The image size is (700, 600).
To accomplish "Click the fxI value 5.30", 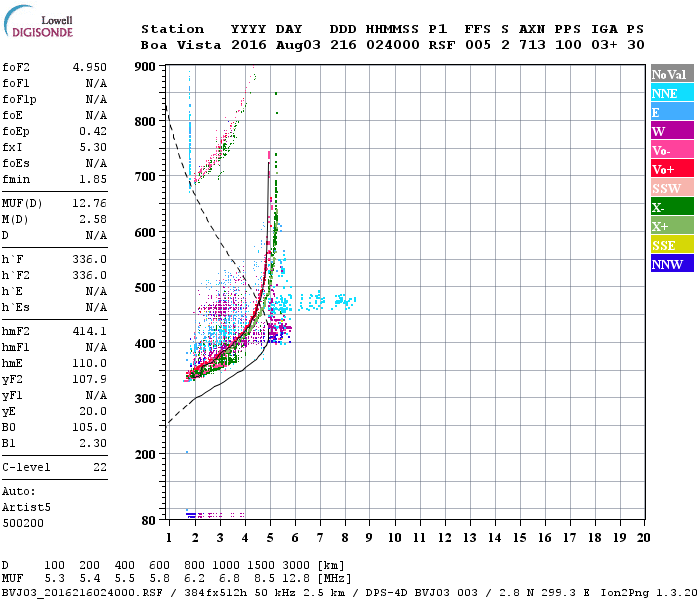I will (93, 147).
